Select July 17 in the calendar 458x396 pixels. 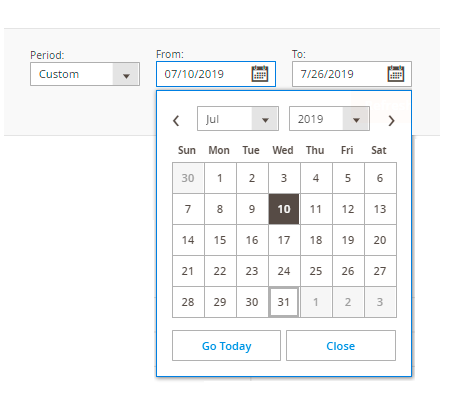pos(284,240)
